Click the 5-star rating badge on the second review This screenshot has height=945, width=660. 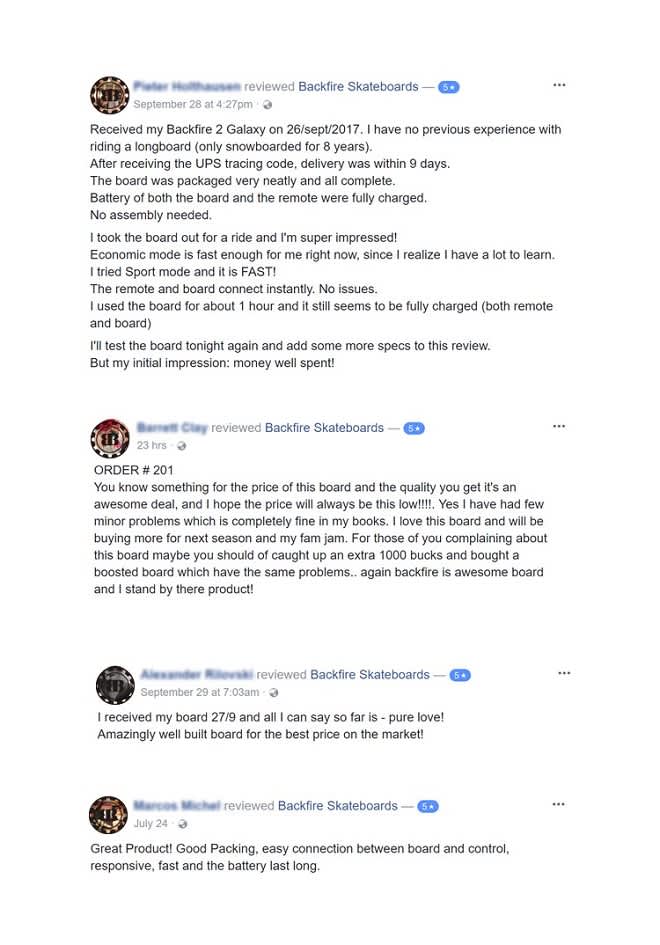click(x=414, y=429)
